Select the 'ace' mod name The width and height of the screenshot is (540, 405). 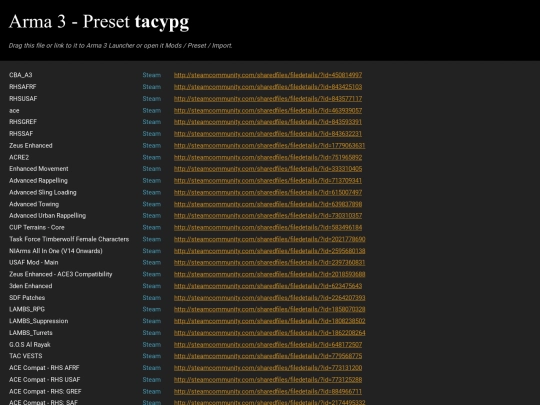pyautogui.click(x=14, y=111)
